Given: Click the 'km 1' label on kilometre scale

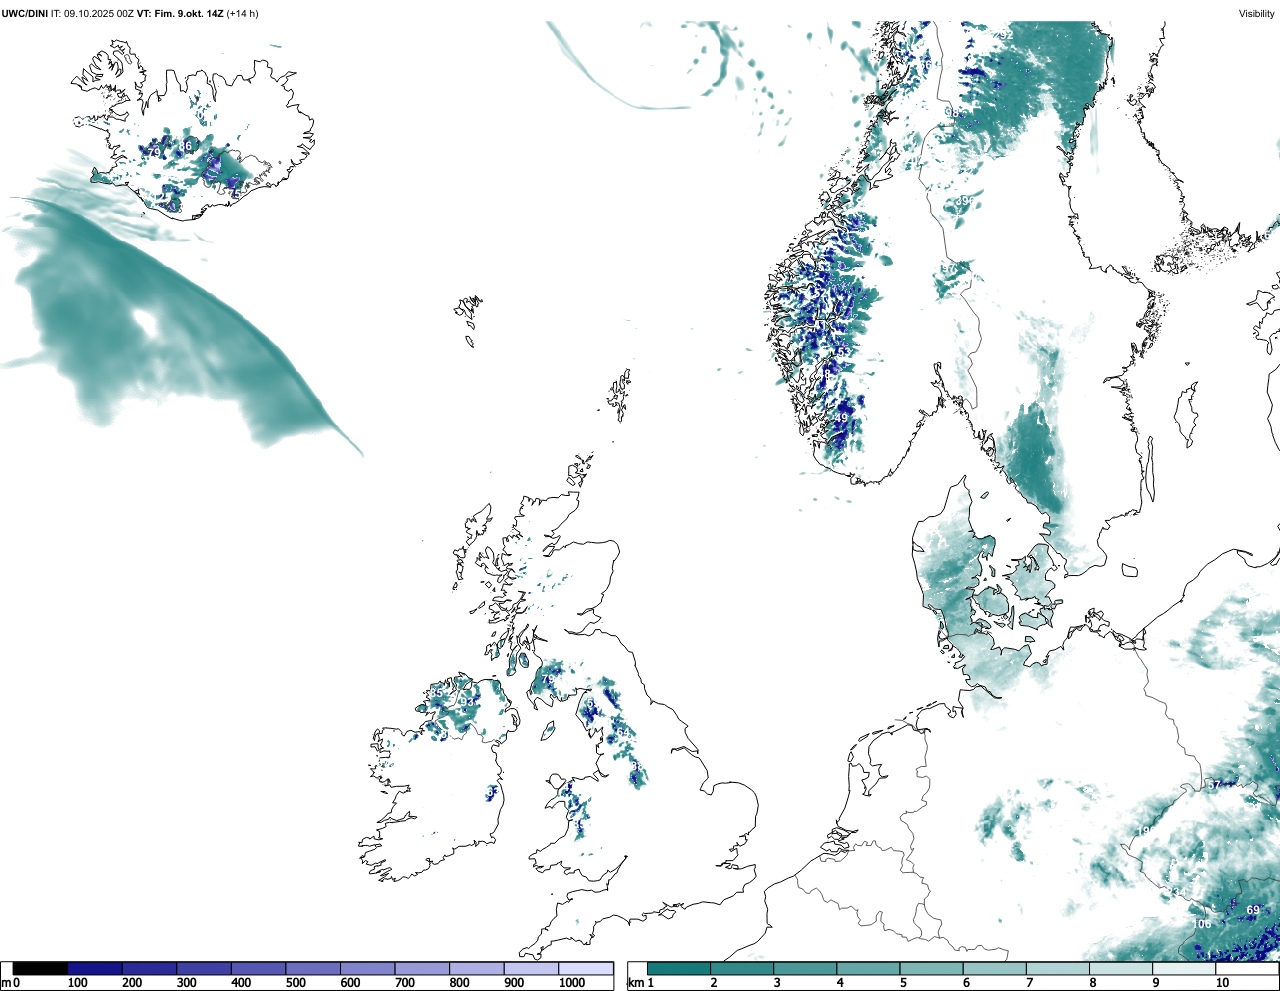Looking at the screenshot, I should coord(642,983).
